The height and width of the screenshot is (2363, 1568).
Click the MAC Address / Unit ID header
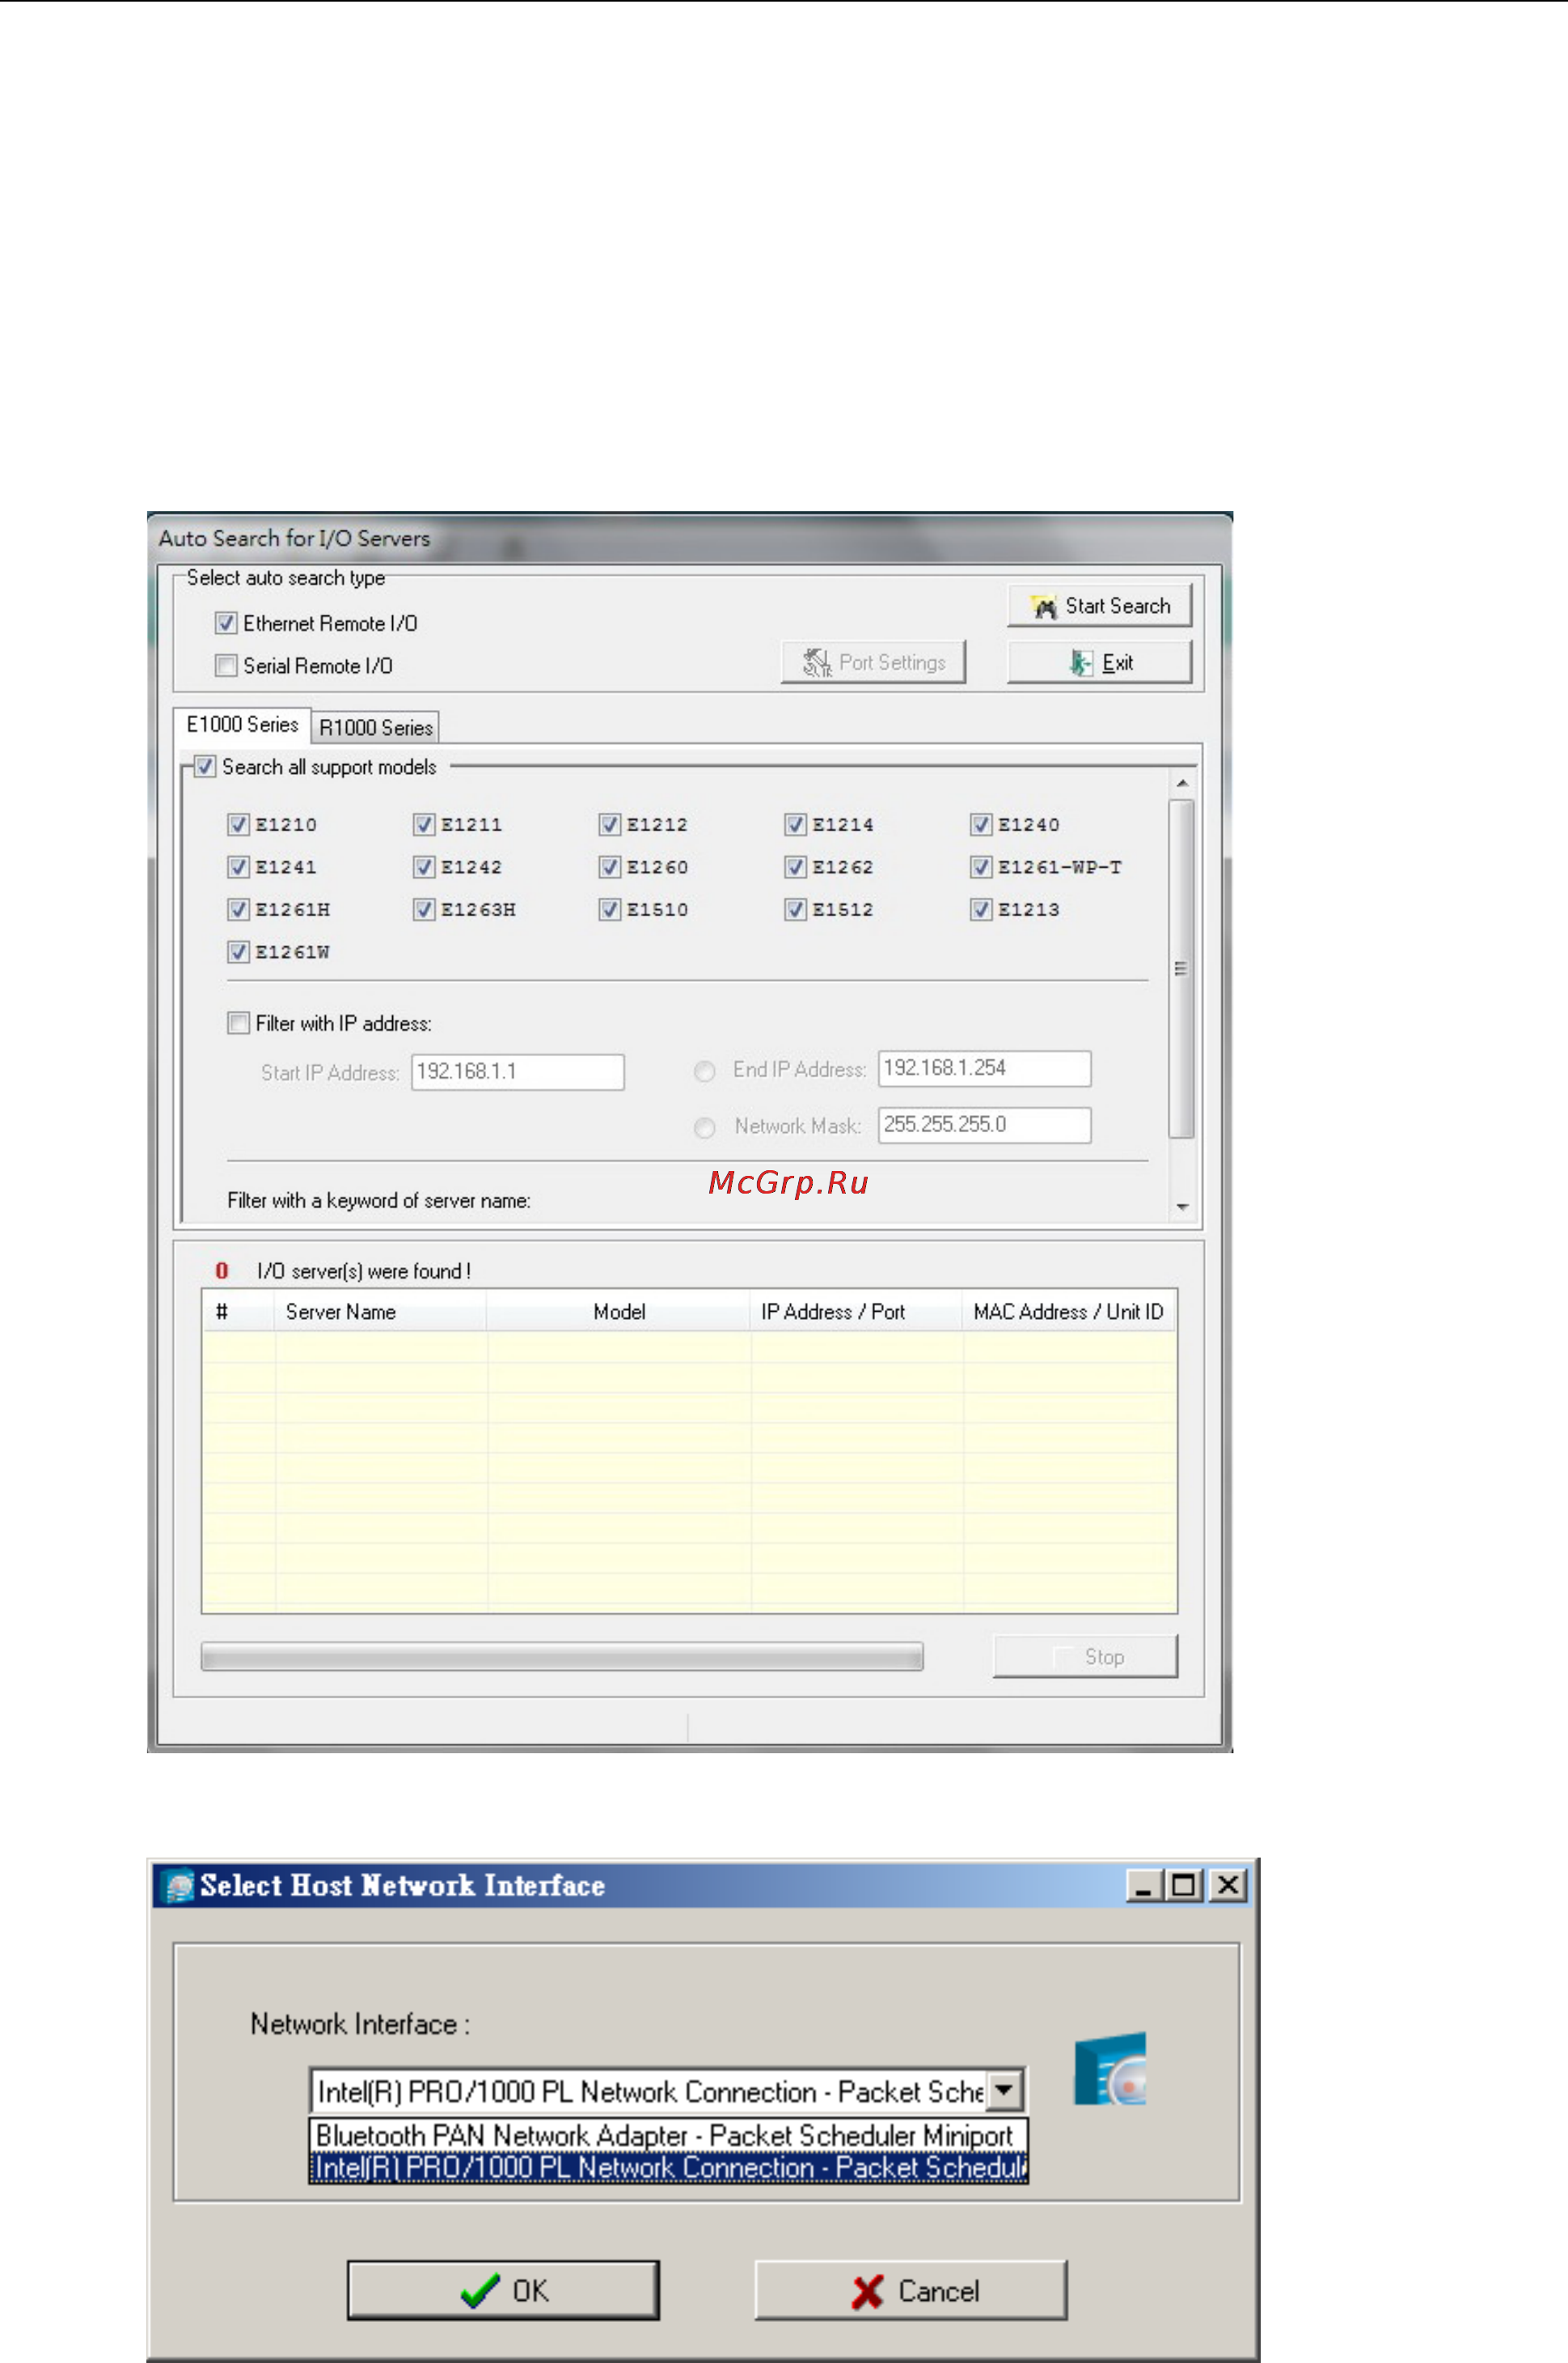[1069, 1312]
